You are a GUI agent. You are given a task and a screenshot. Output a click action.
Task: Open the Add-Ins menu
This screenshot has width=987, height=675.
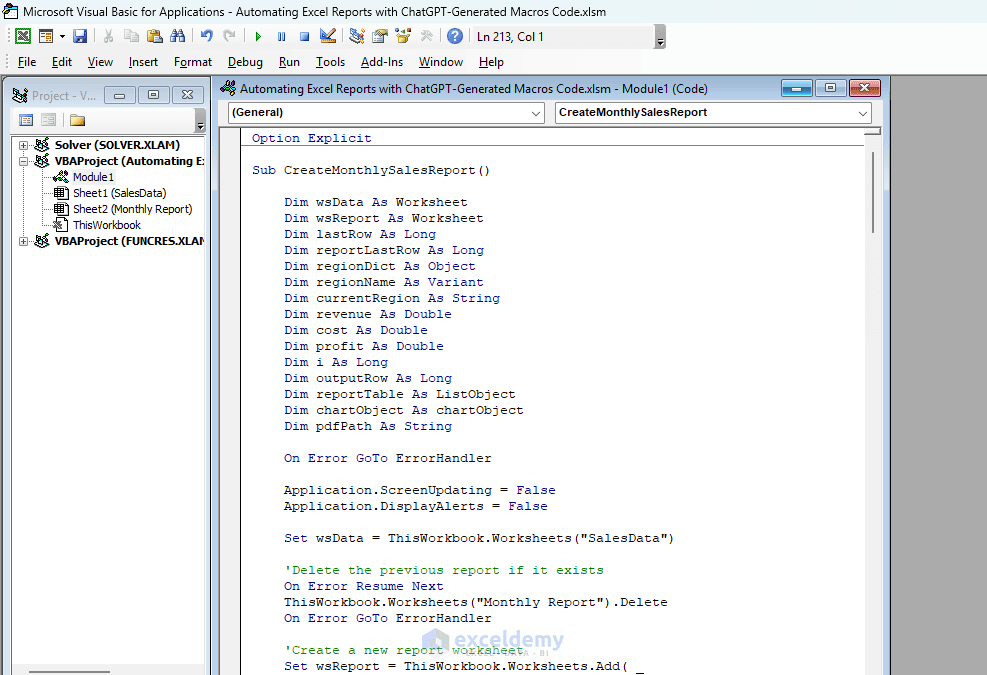tap(381, 62)
